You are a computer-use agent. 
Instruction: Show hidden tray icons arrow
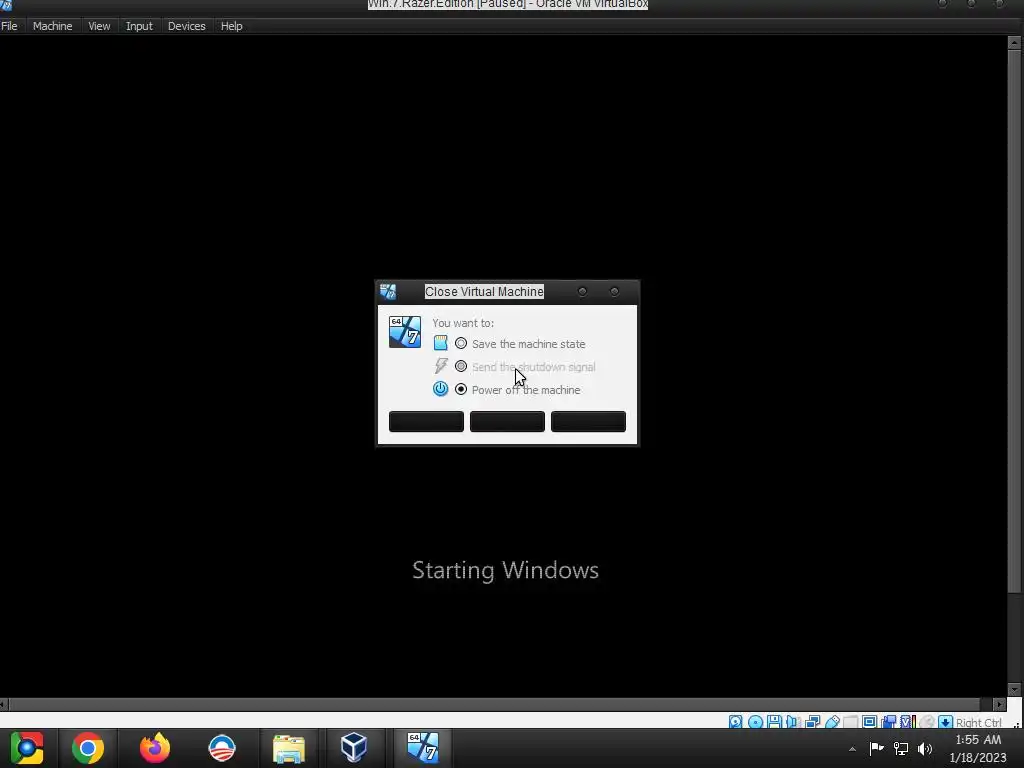852,749
